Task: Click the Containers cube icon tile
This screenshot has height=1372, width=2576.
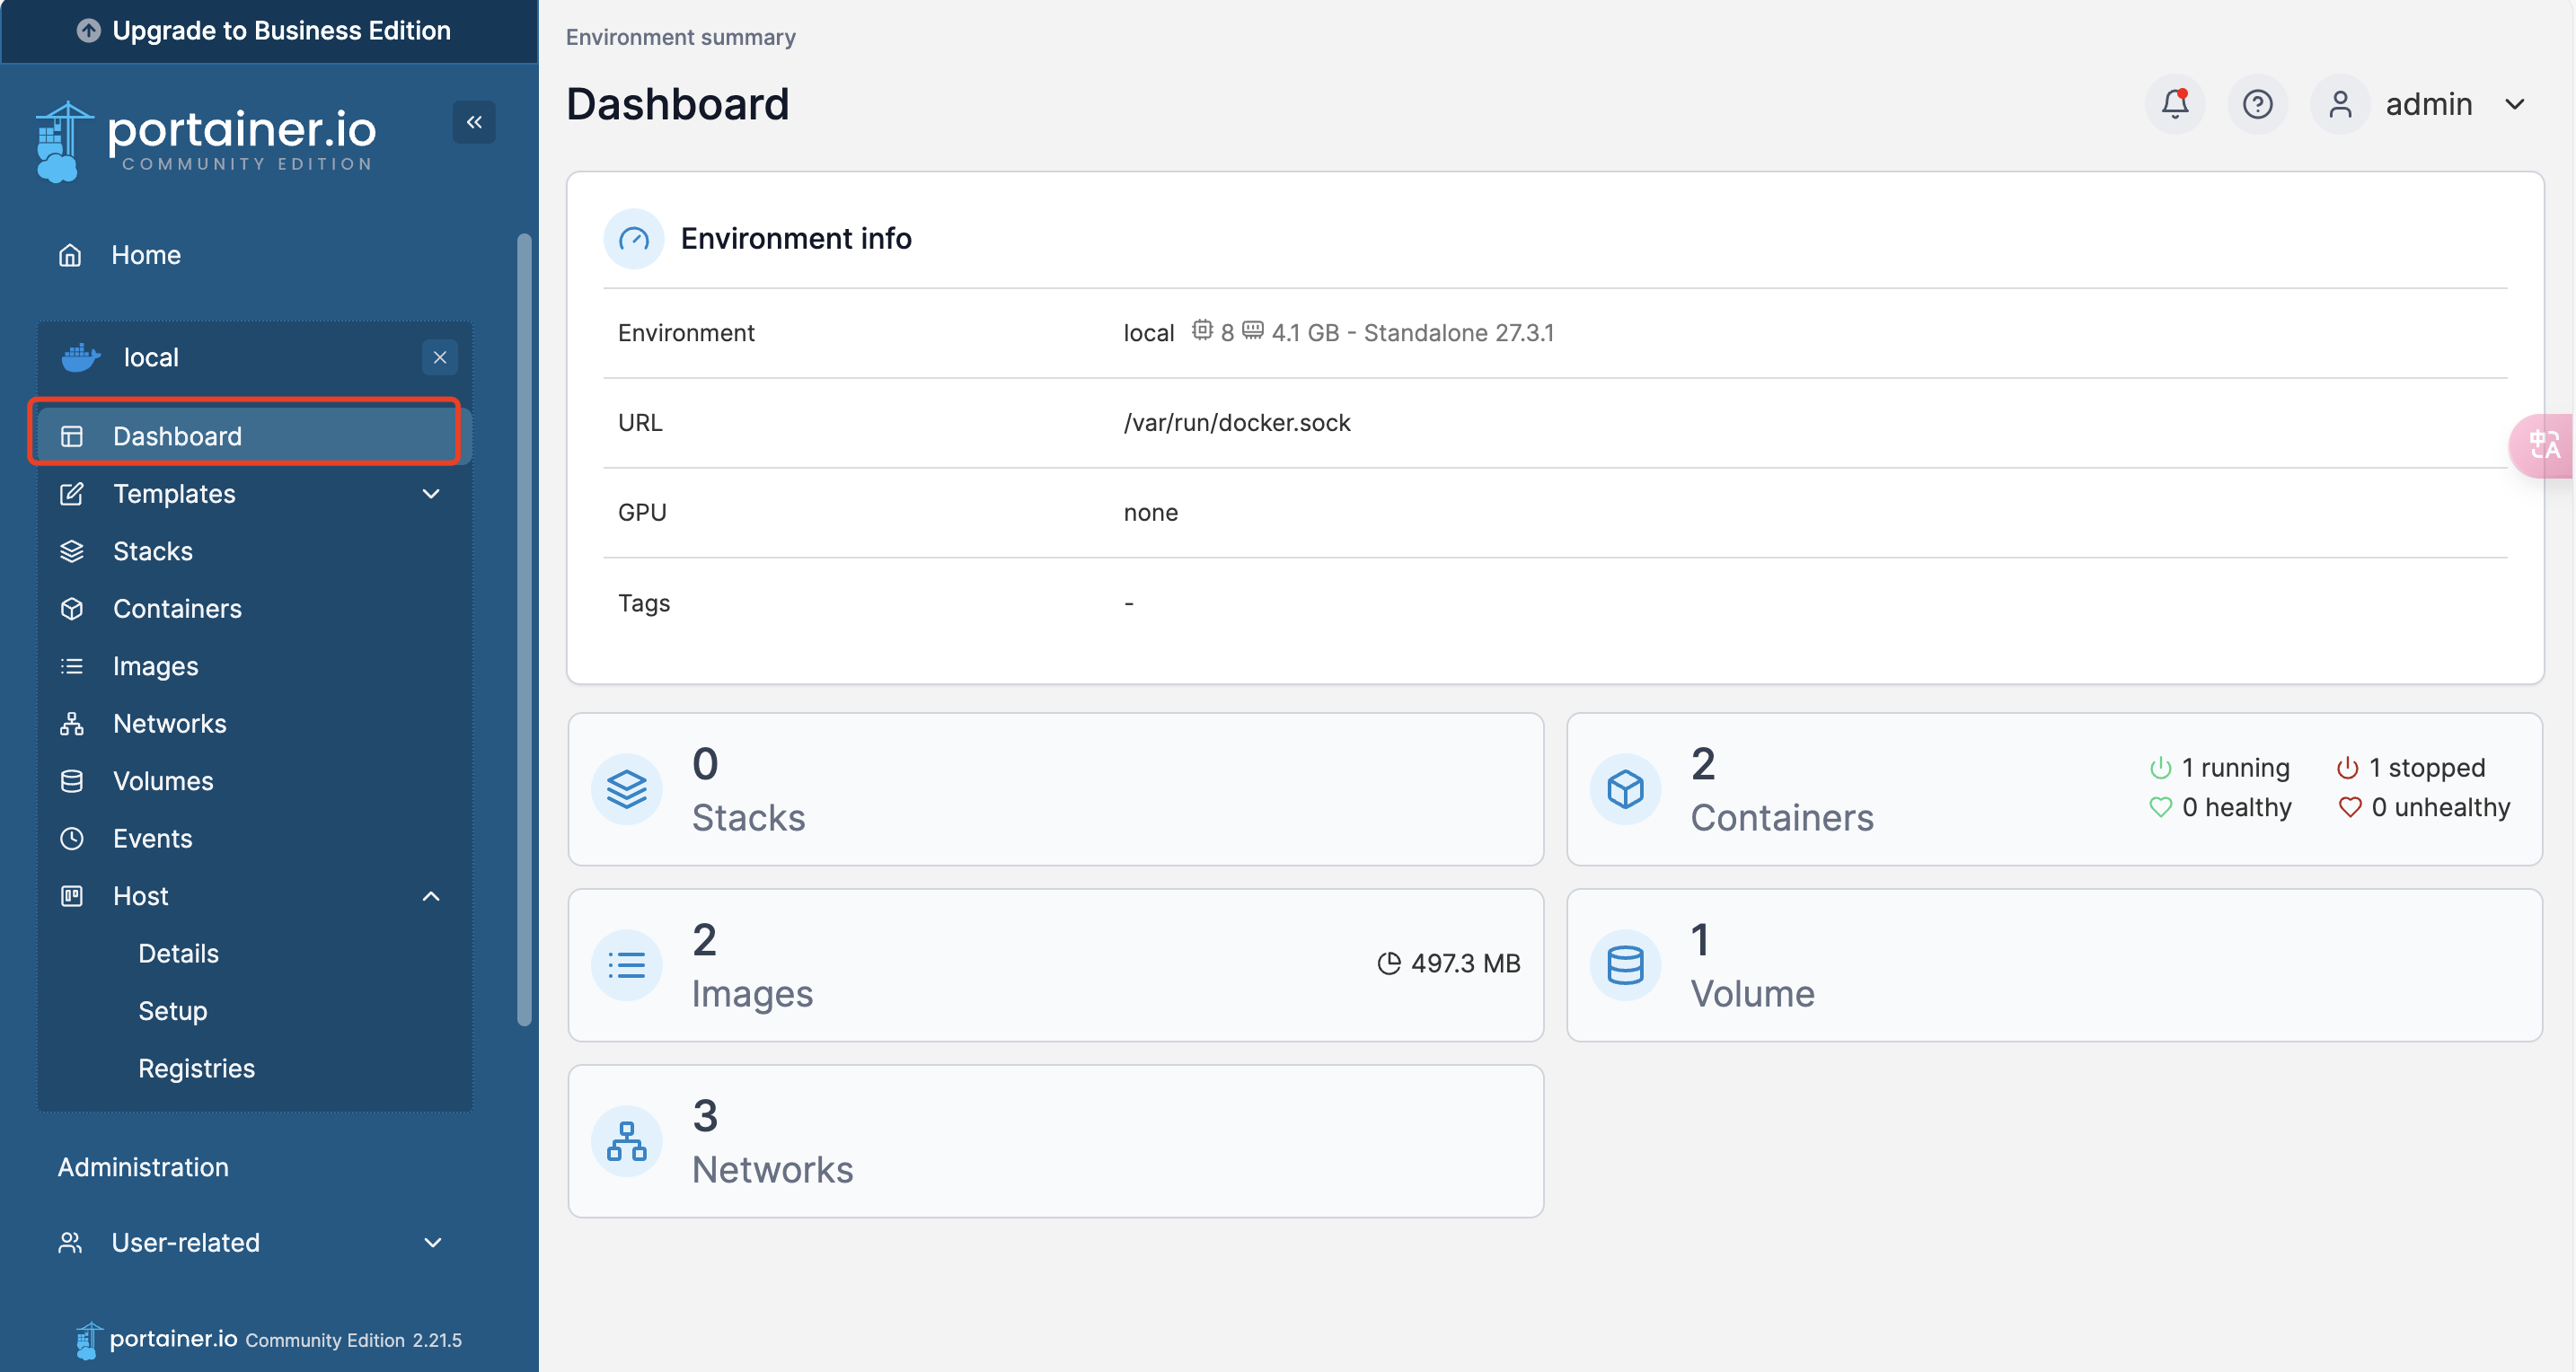Action: pyautogui.click(x=1625, y=789)
